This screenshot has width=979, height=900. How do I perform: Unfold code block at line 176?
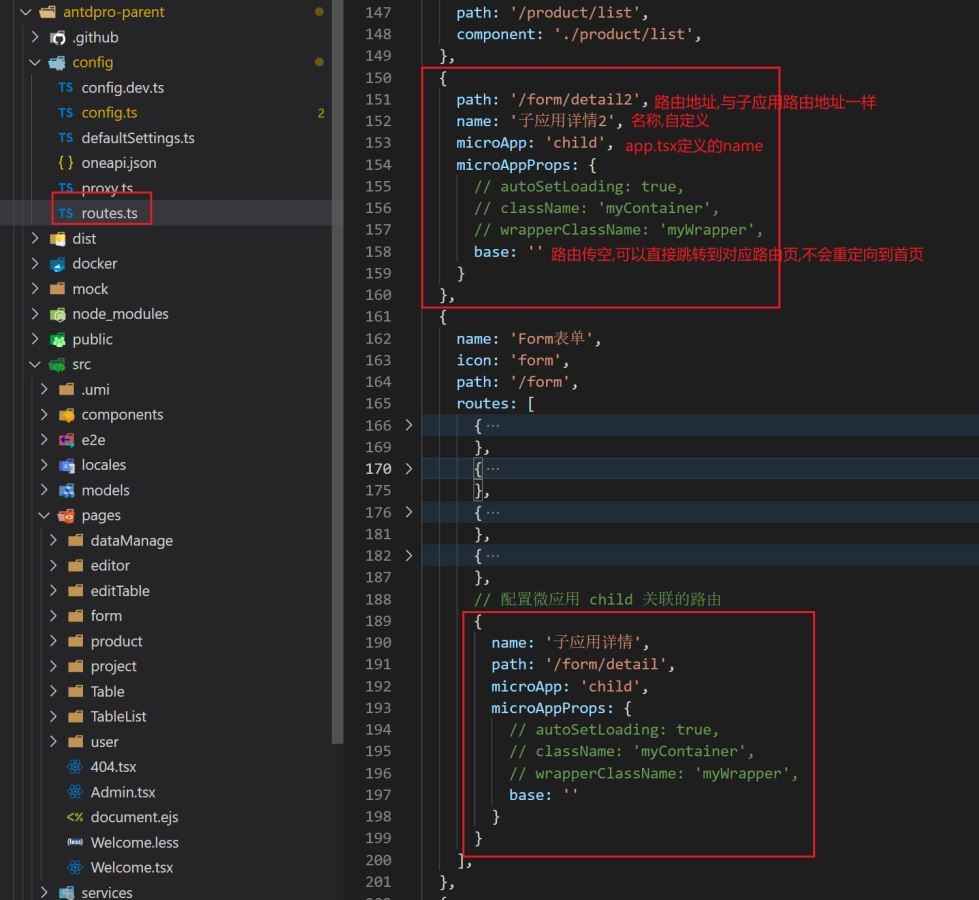tap(408, 512)
